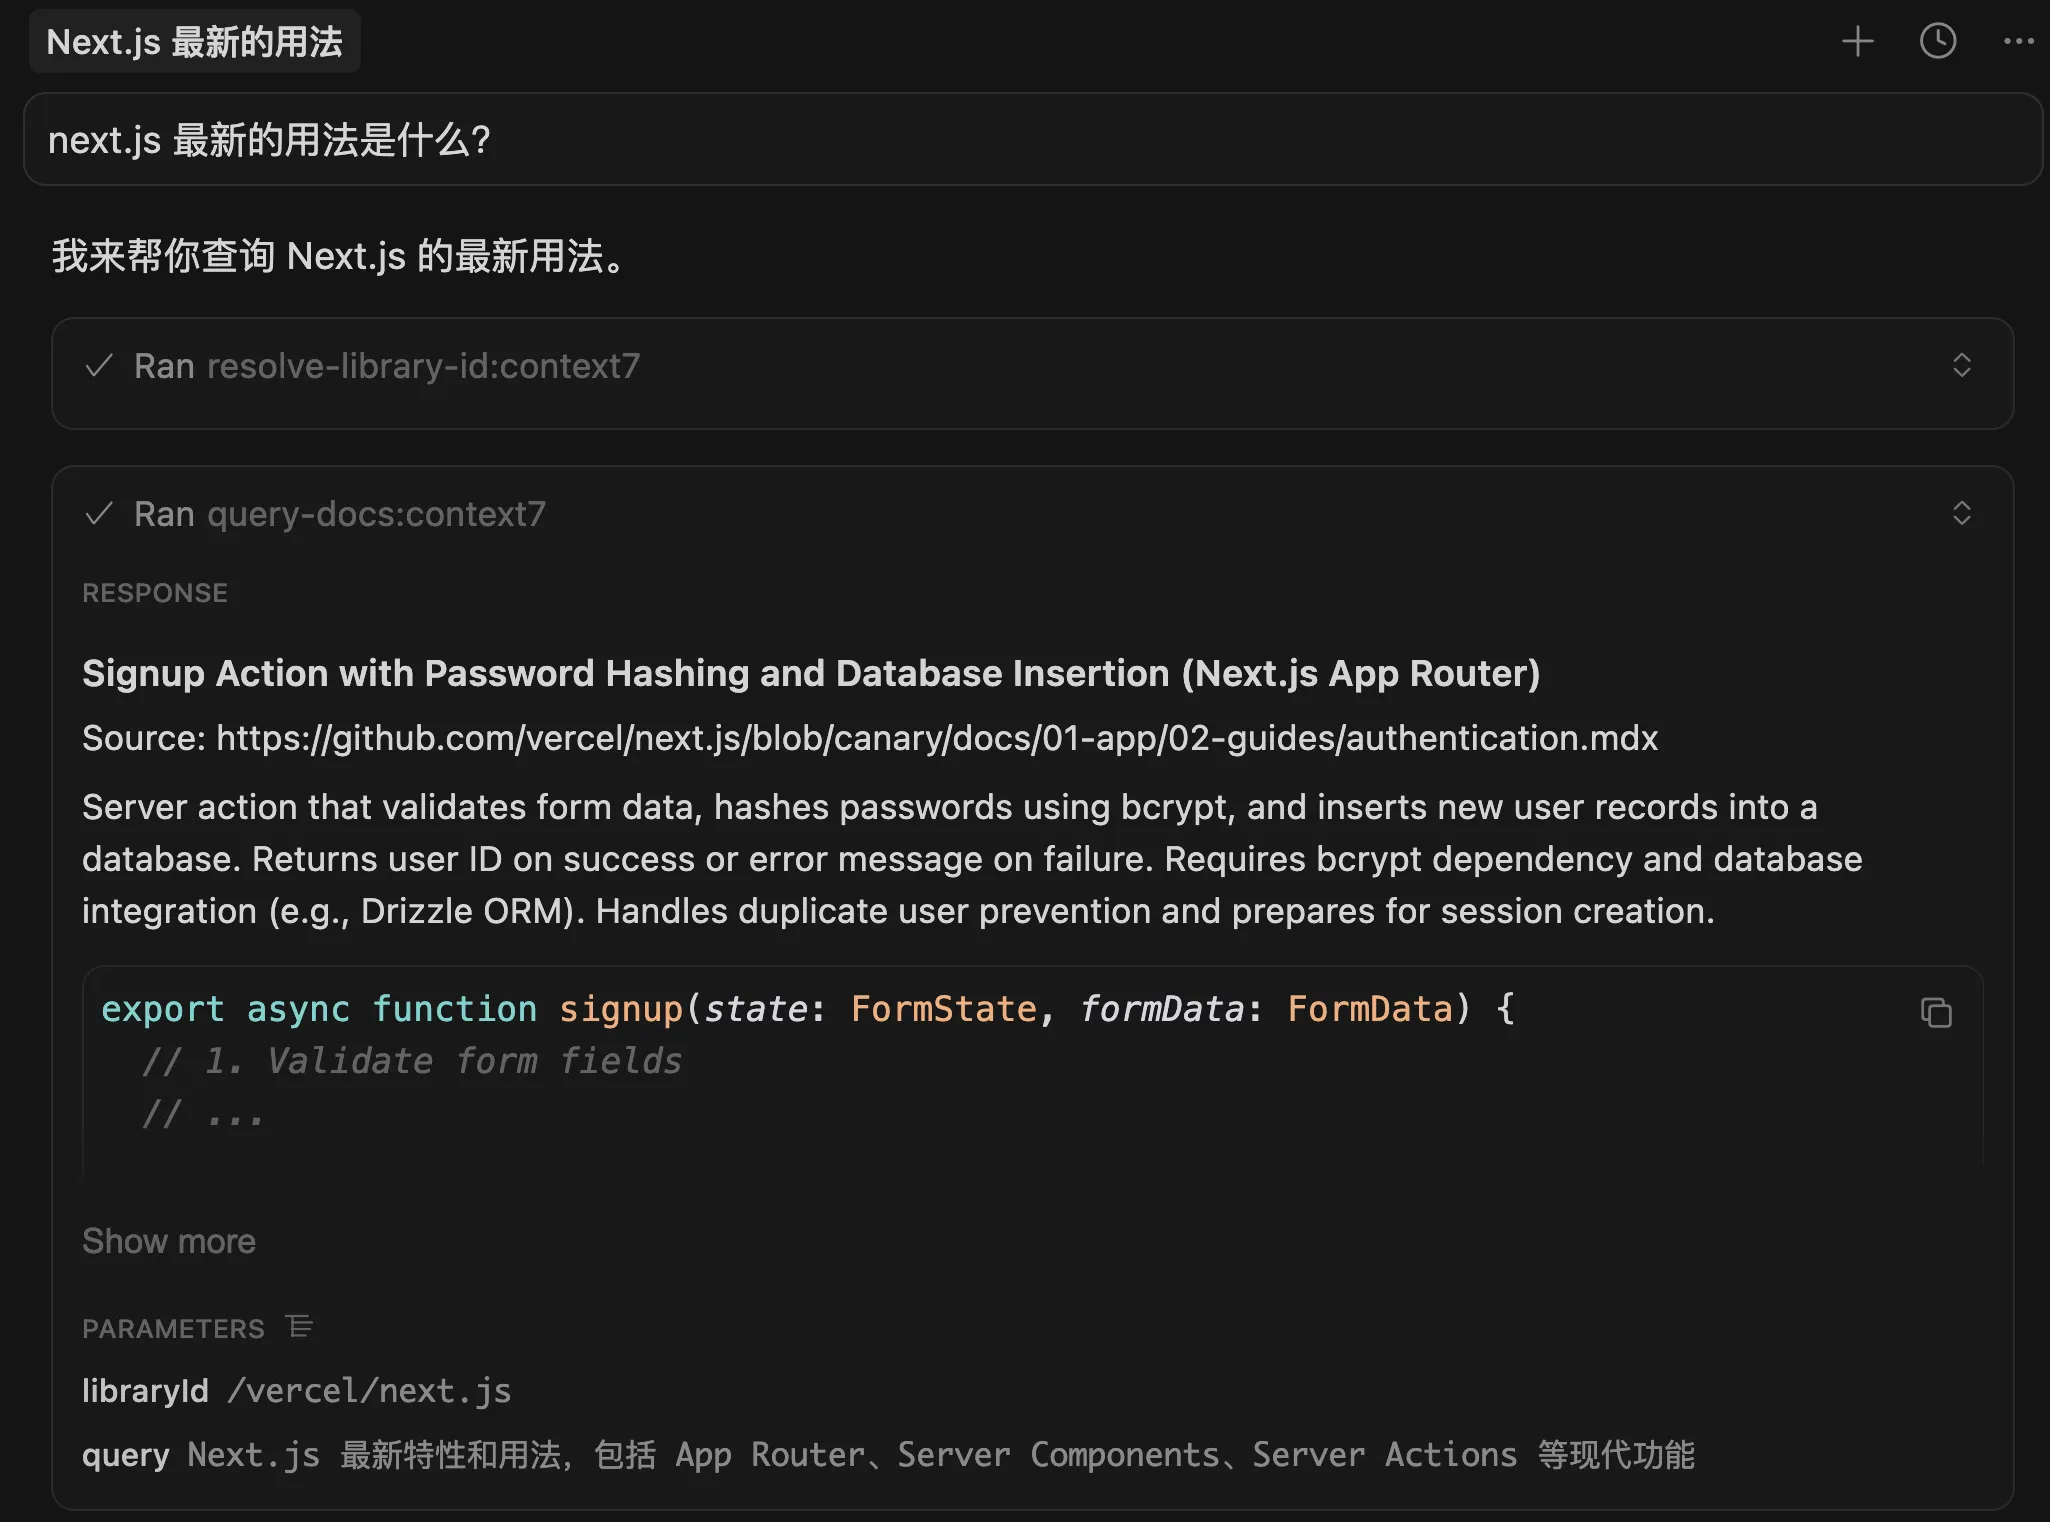The width and height of the screenshot is (2050, 1522).
Task: Click the query parameter value text
Action: click(940, 1455)
